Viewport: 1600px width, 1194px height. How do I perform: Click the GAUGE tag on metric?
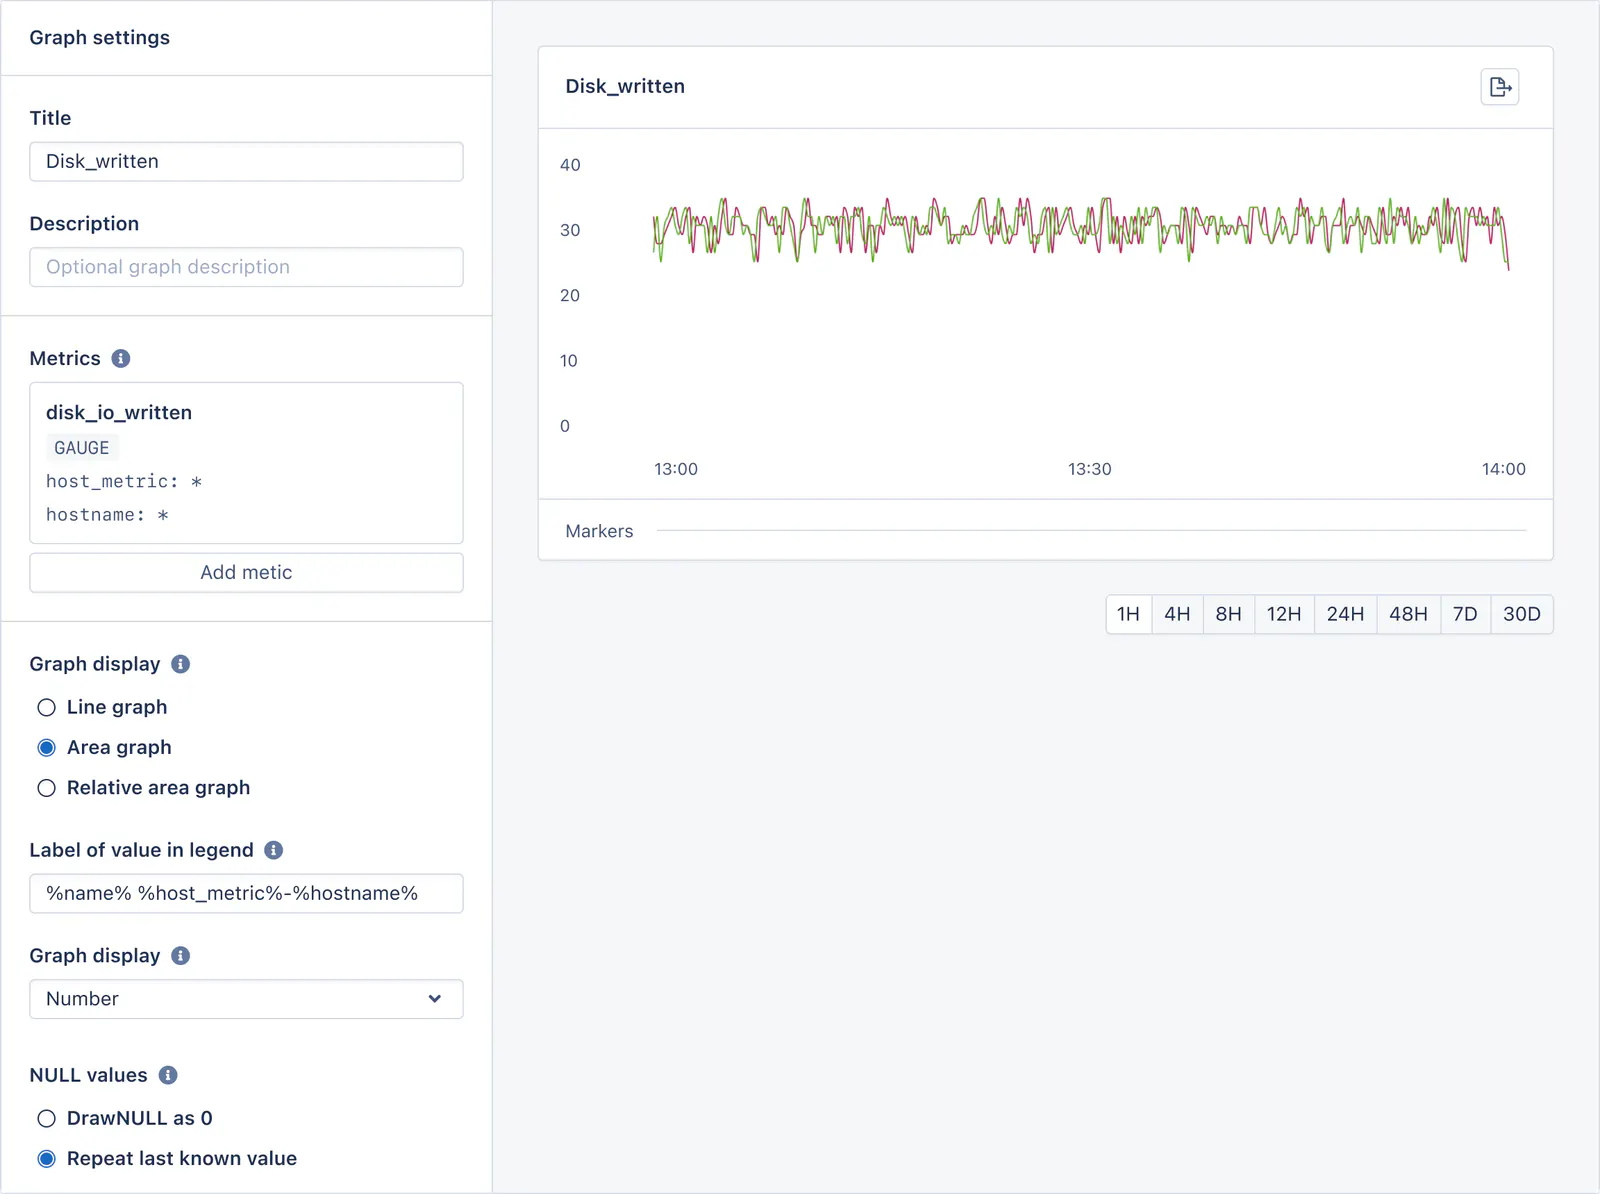coord(82,448)
